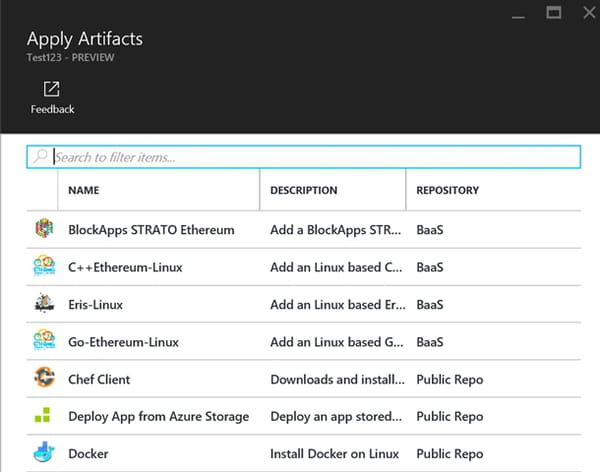Click Public Repo in the Chef Client row
This screenshot has height=472, width=600.
click(x=450, y=379)
